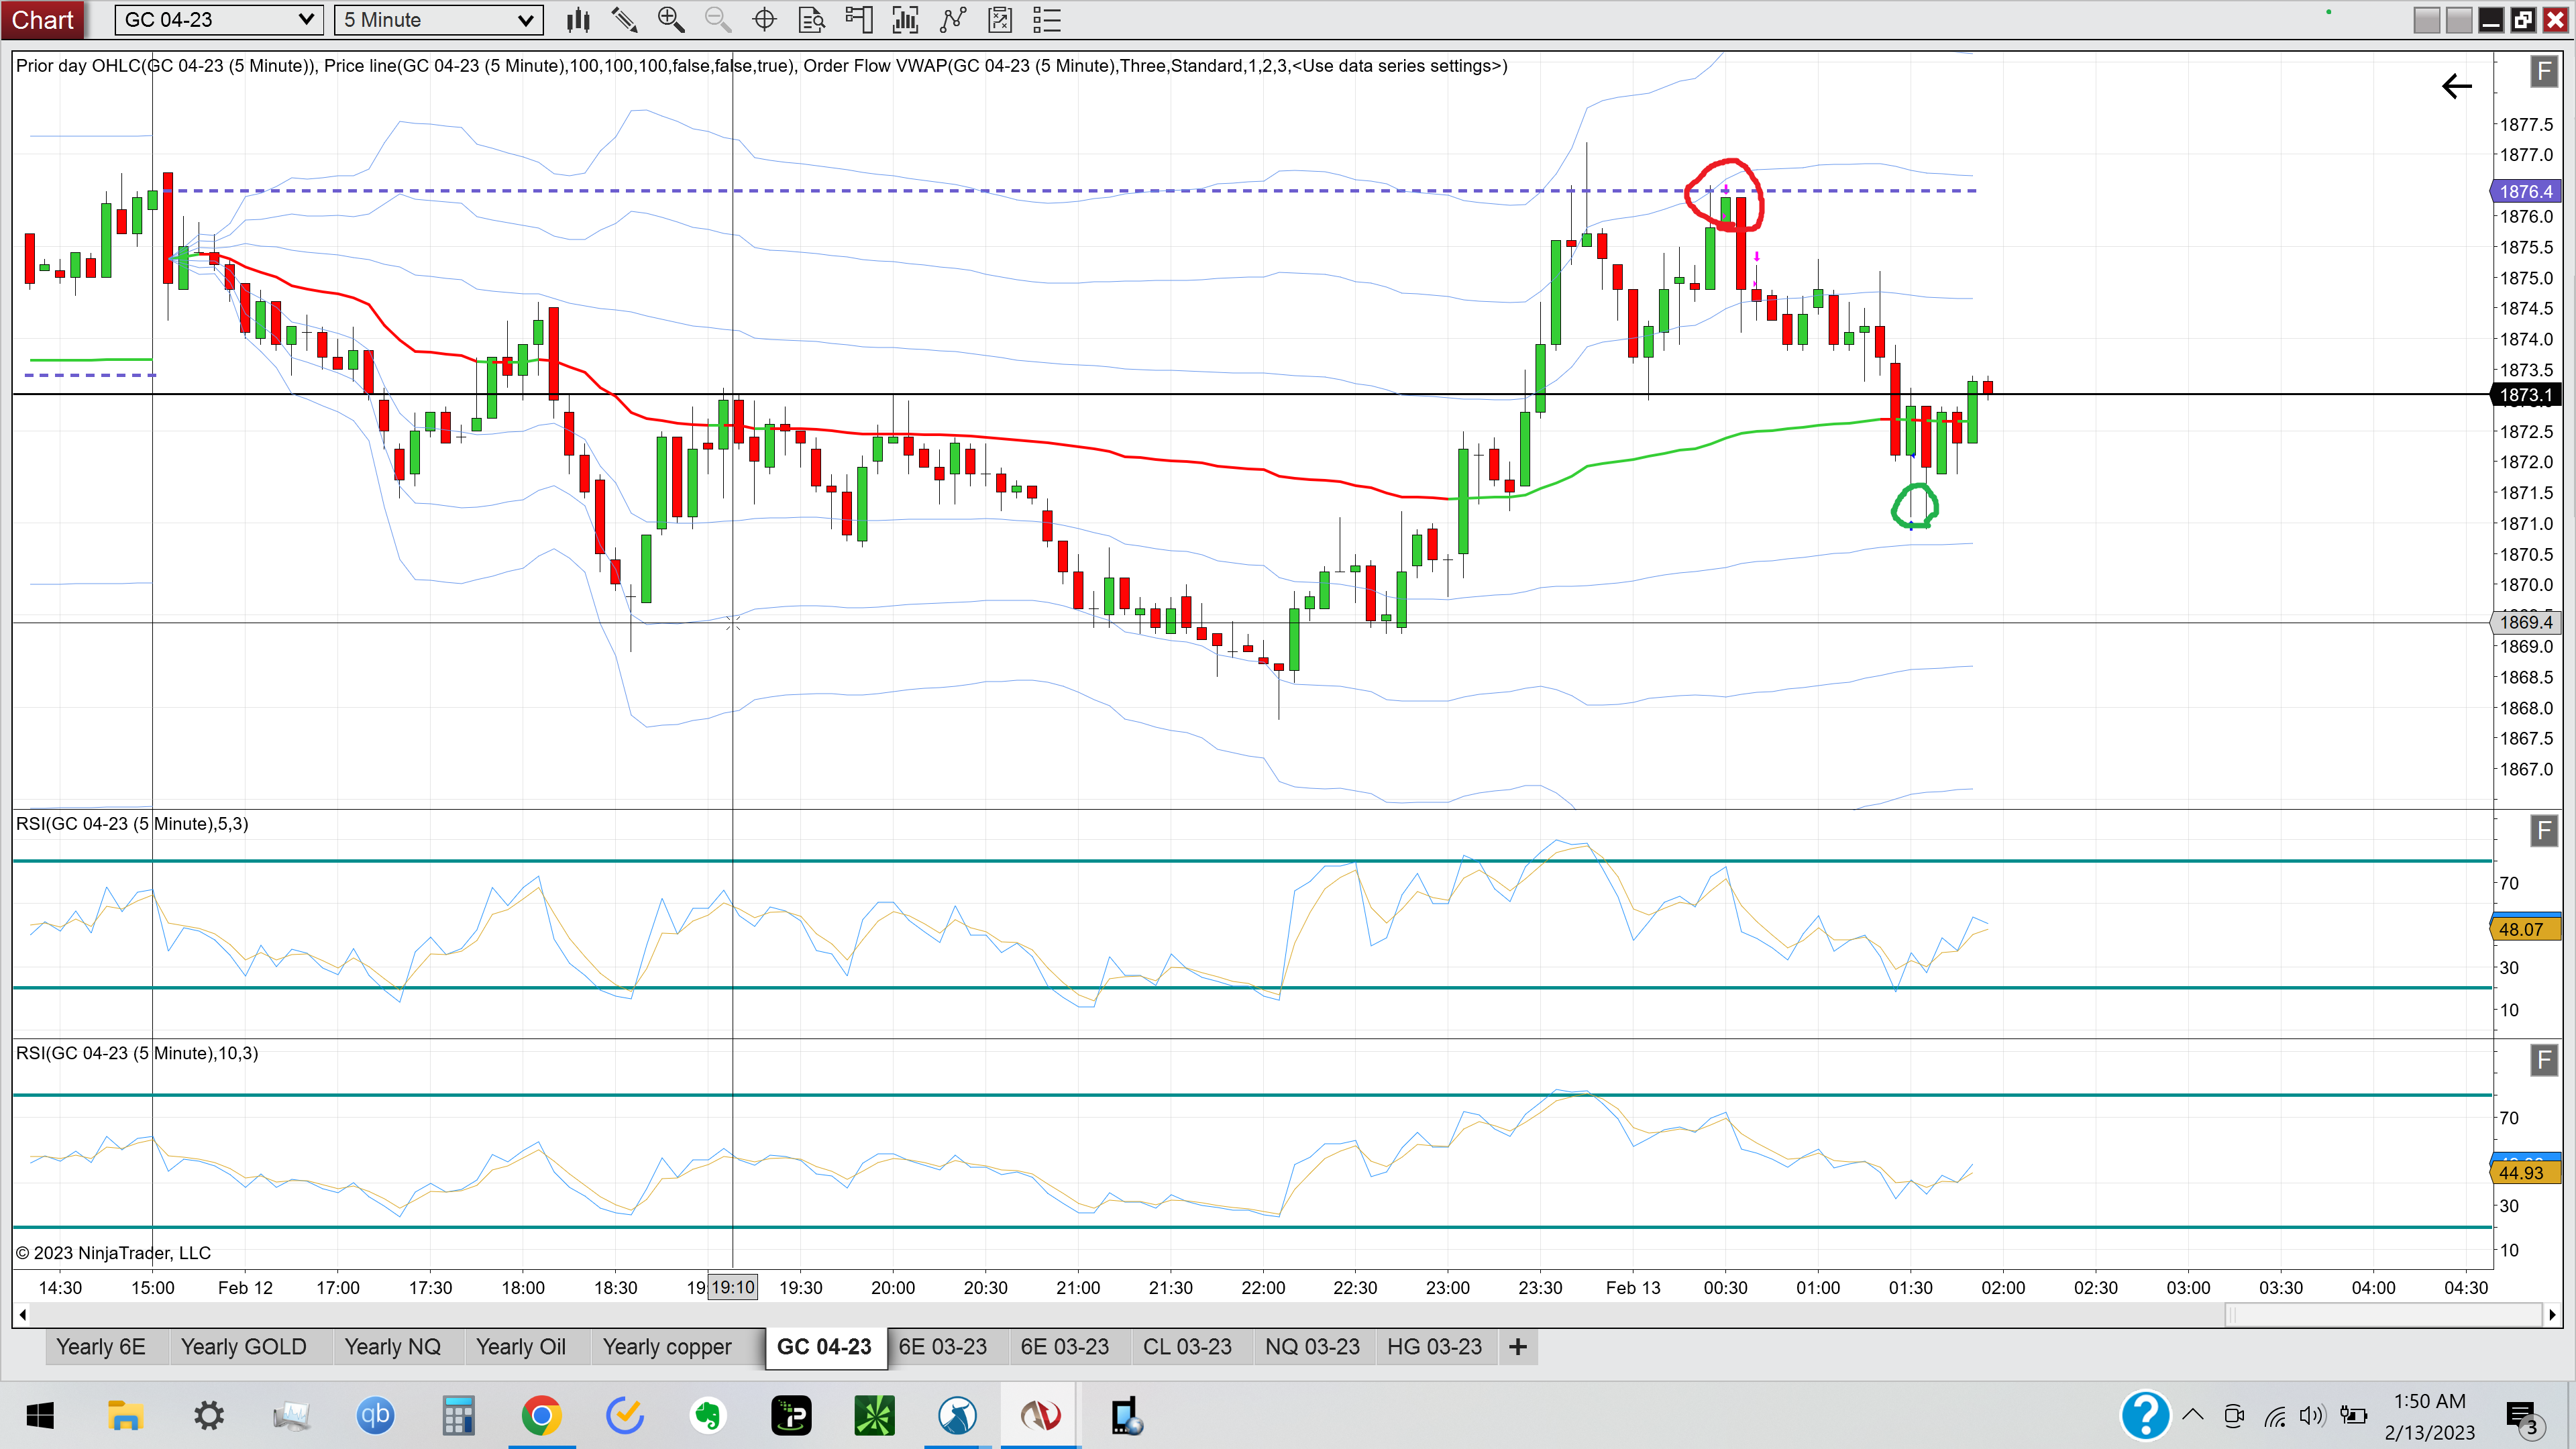Show hidden system tray icons chevron
Image resolution: width=2576 pixels, height=1449 pixels.
point(2193,1415)
